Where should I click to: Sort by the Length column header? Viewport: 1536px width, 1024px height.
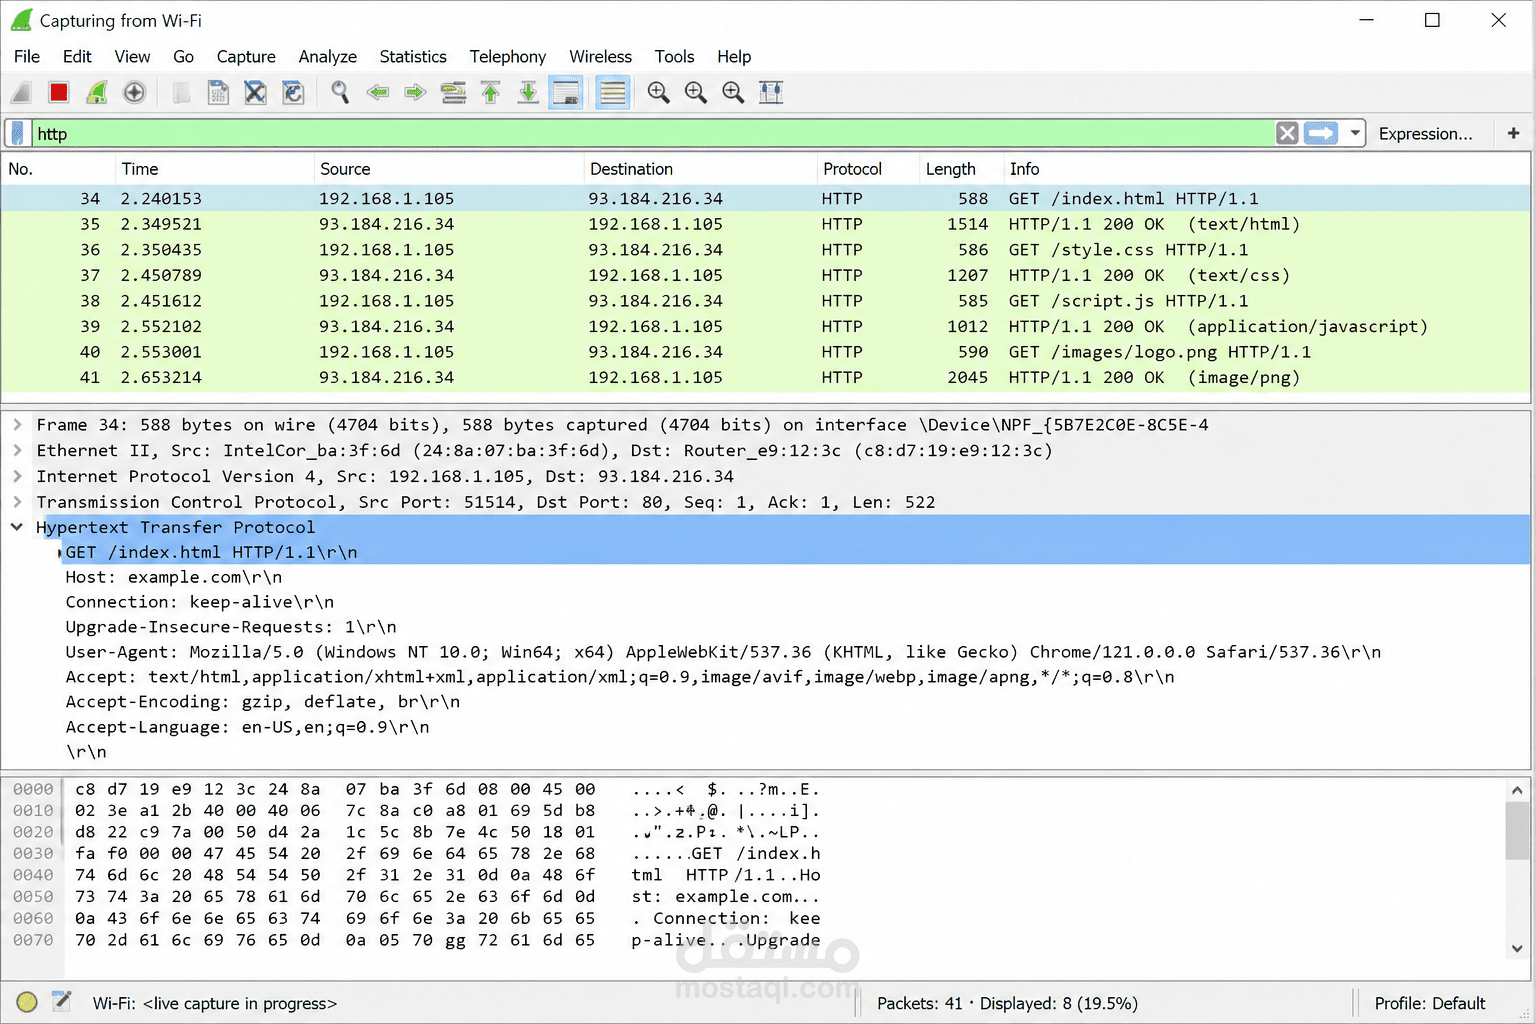961,169
